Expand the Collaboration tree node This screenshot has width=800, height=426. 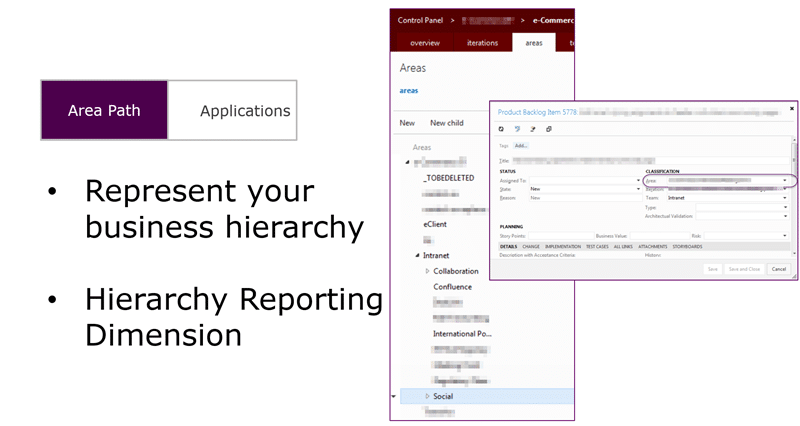point(428,271)
